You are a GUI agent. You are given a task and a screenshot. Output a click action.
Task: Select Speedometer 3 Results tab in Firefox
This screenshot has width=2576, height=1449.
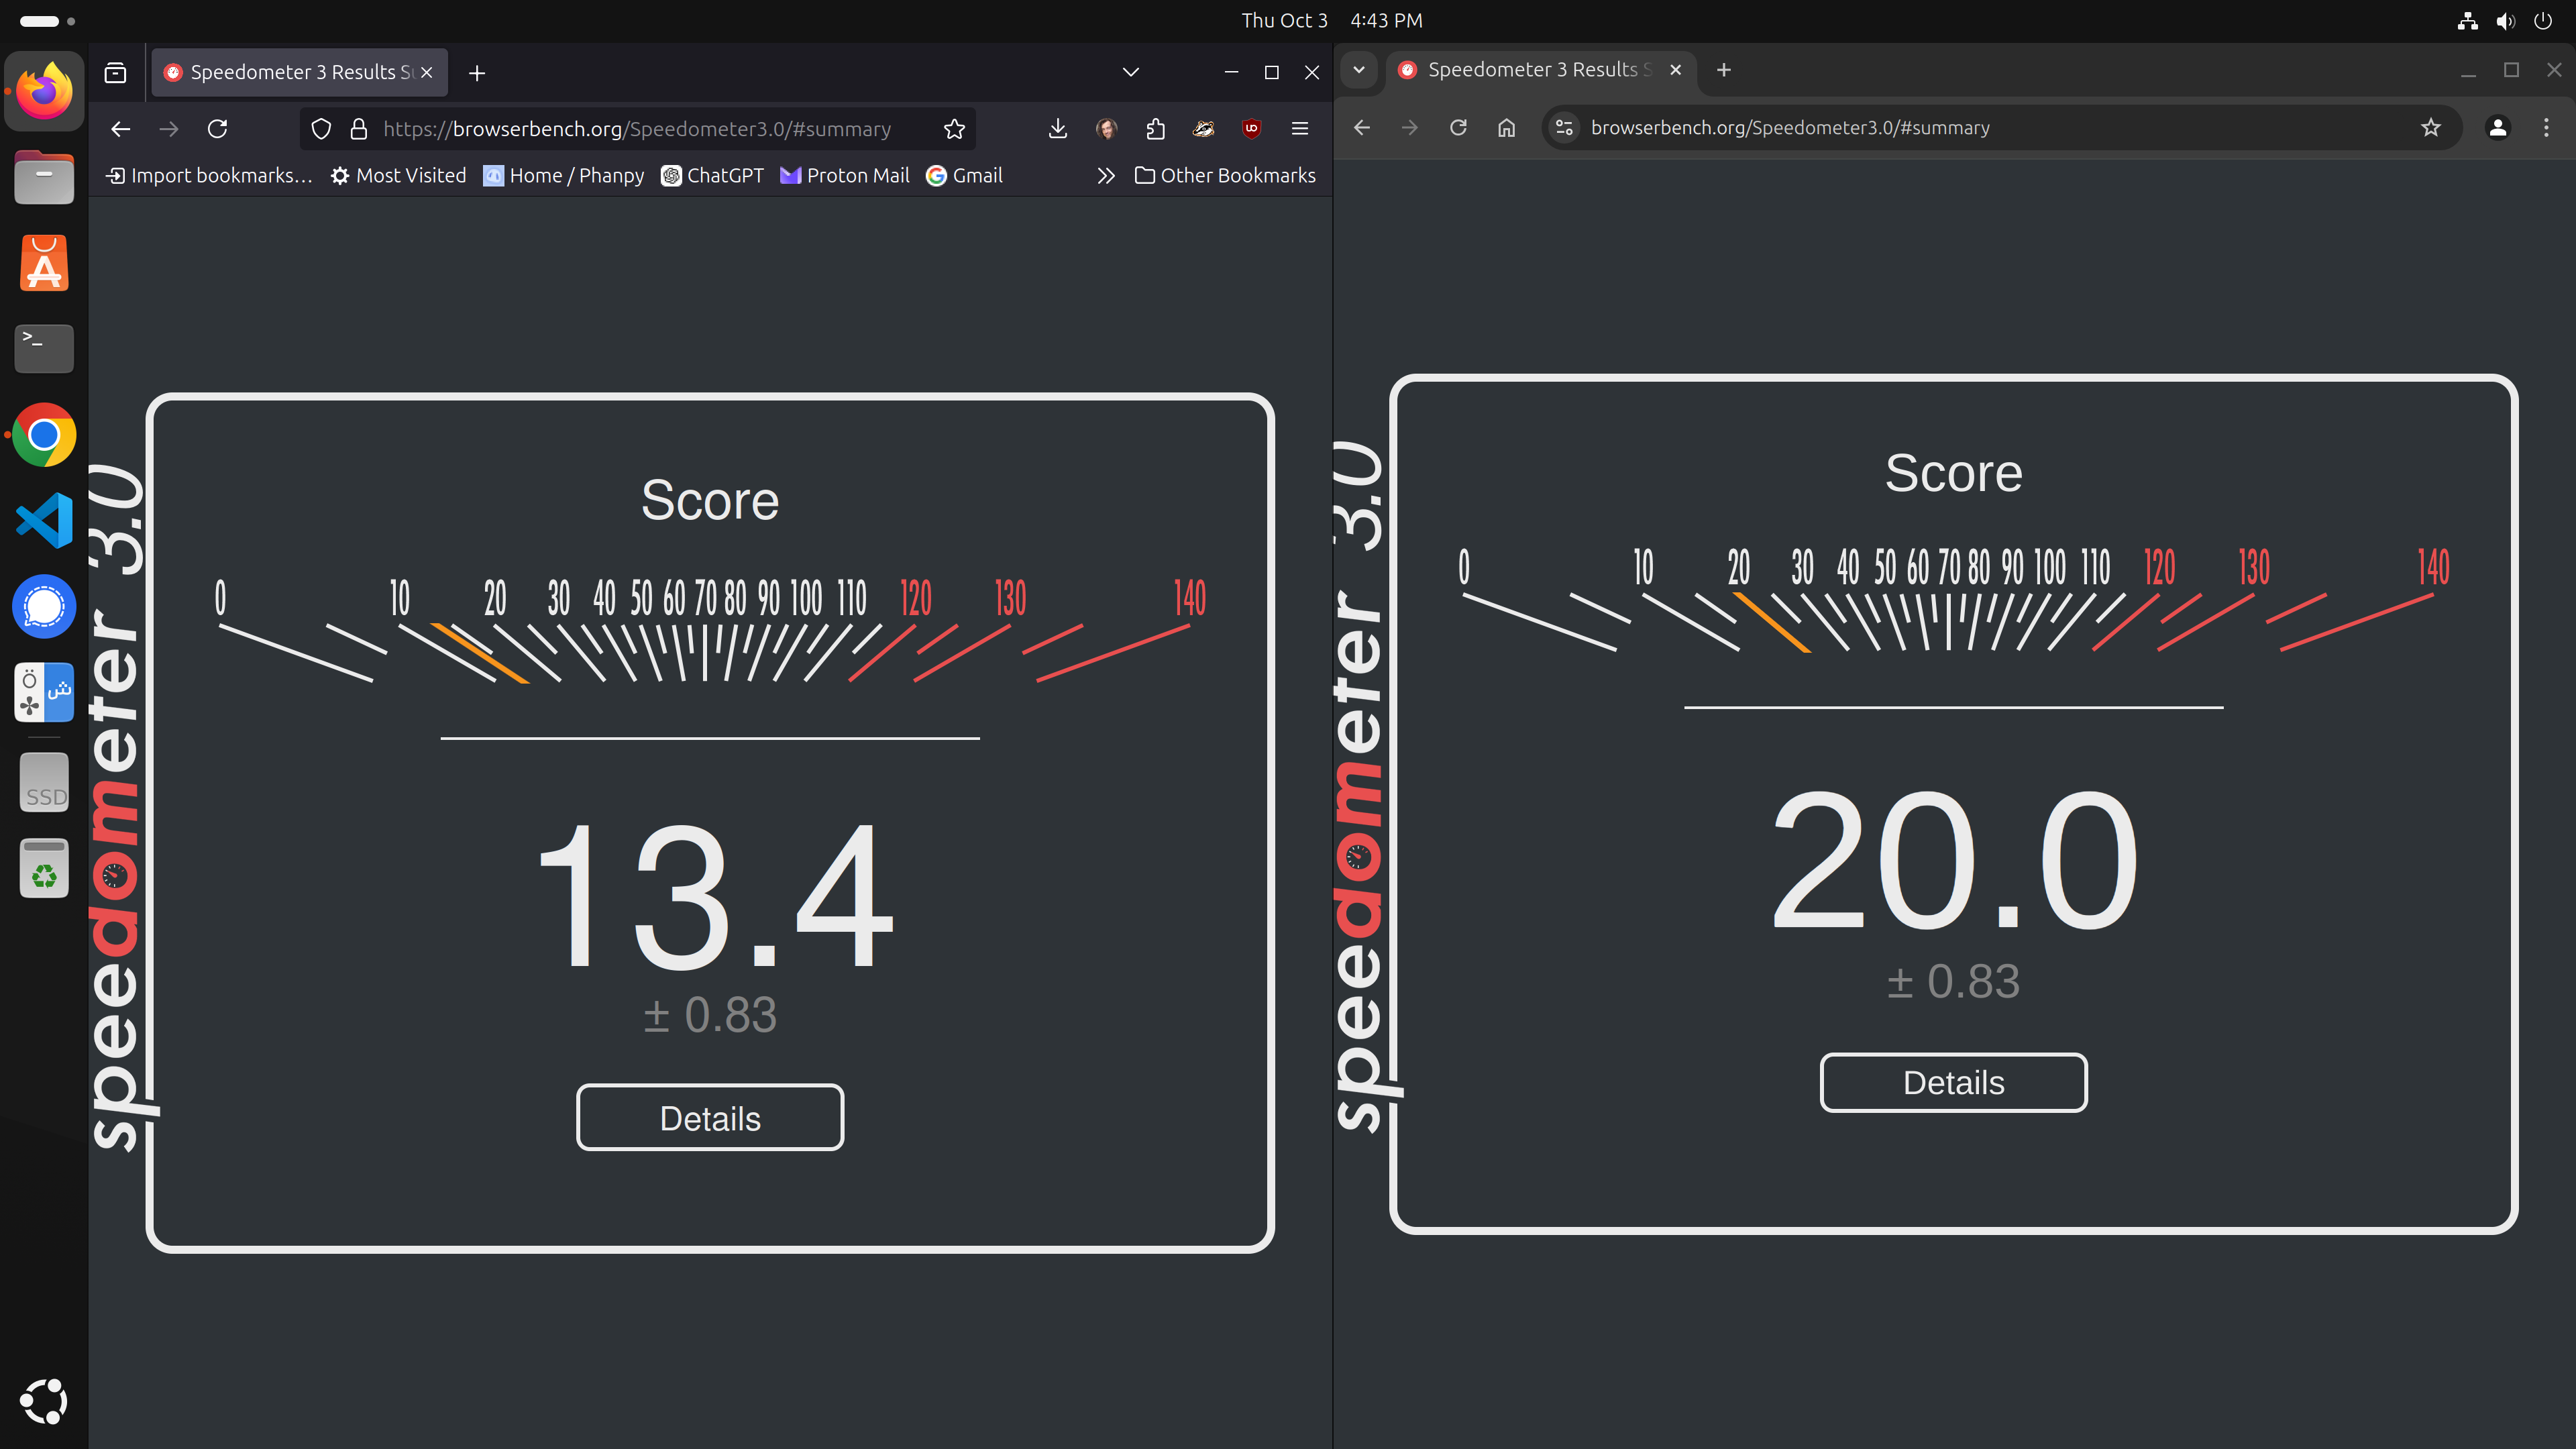pos(299,72)
